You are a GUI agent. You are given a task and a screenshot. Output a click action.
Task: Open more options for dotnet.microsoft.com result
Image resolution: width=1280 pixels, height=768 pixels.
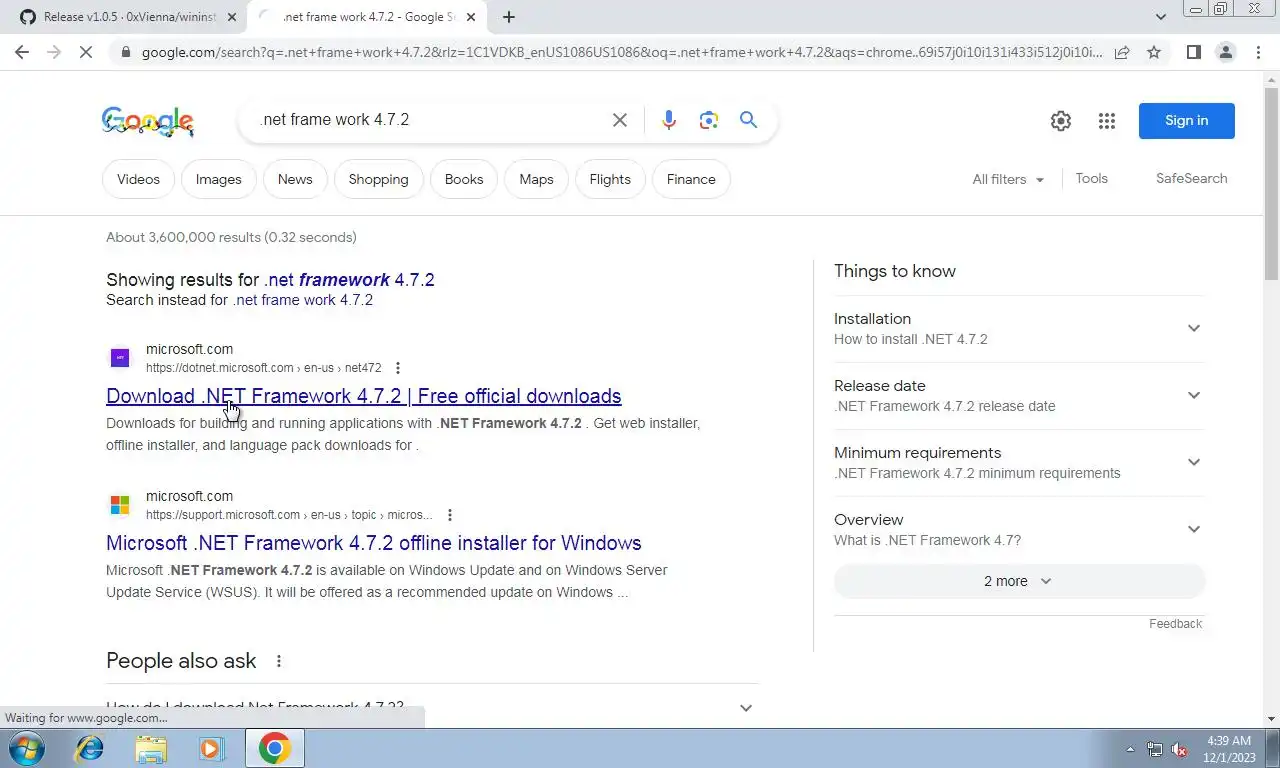pyautogui.click(x=398, y=368)
